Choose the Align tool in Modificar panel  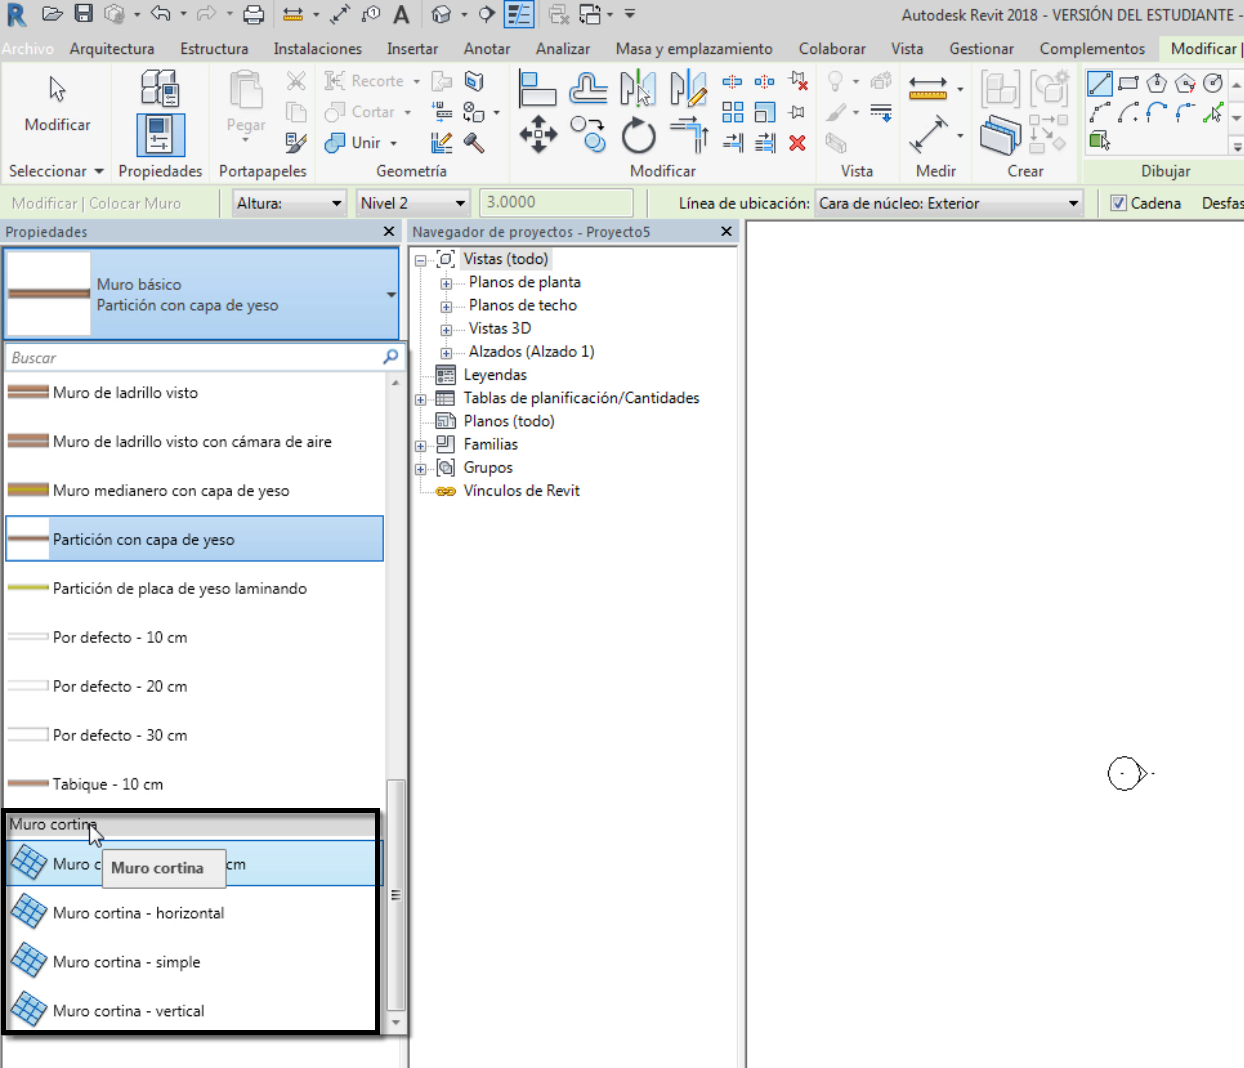[537, 89]
